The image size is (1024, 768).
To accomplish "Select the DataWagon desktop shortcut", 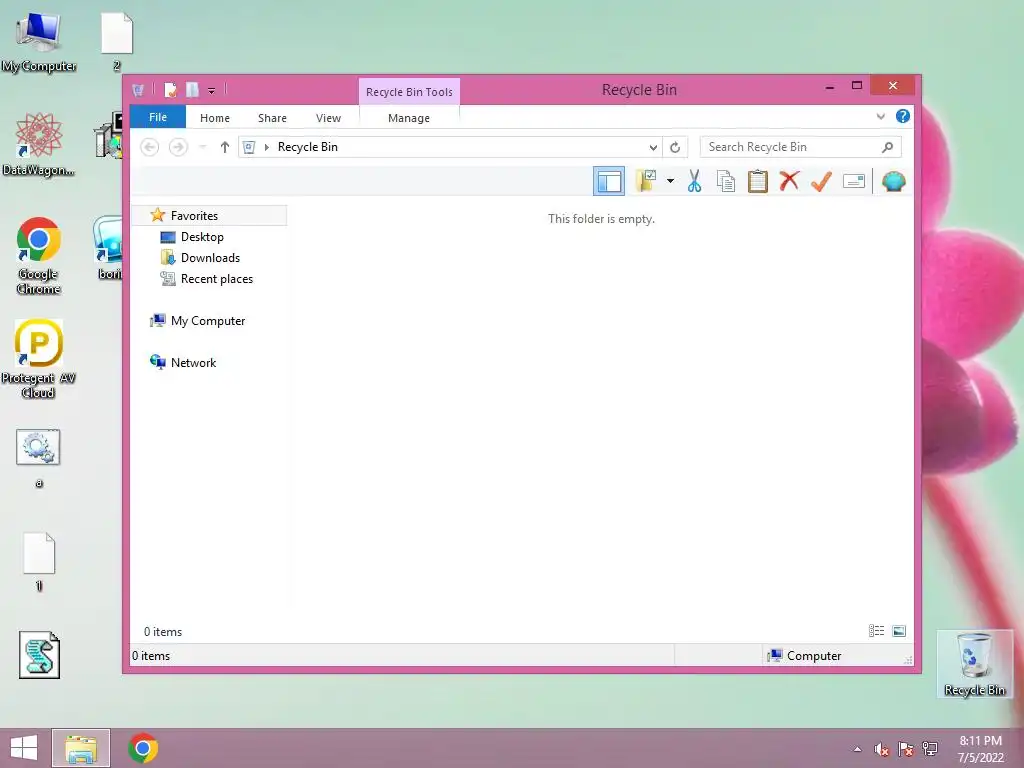I will point(39,145).
